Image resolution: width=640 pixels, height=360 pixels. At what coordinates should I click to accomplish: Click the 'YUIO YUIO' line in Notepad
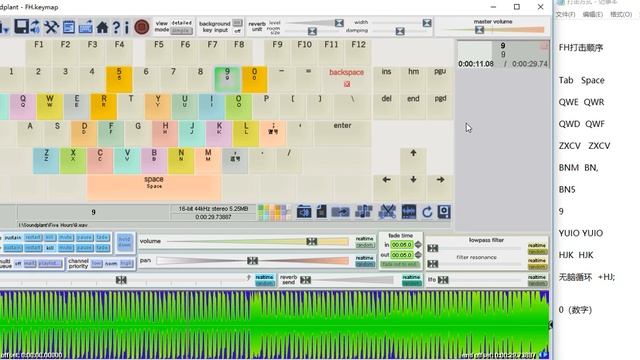click(580, 233)
